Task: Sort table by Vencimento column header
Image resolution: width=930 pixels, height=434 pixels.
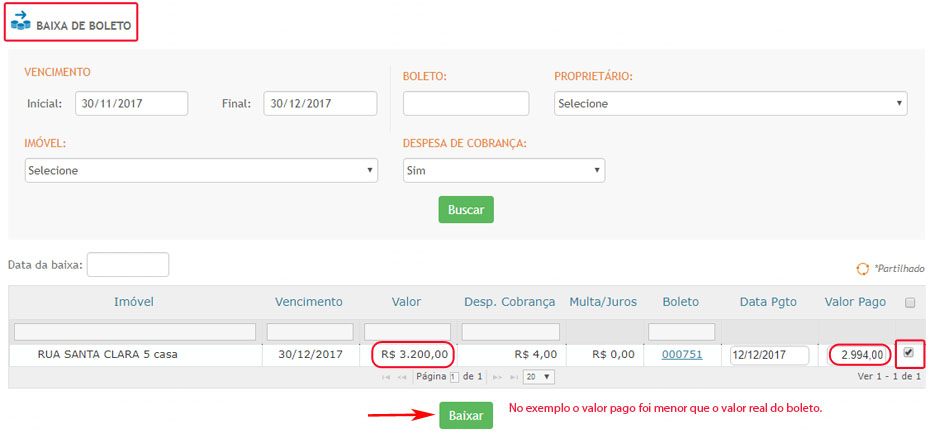Action: (x=309, y=301)
